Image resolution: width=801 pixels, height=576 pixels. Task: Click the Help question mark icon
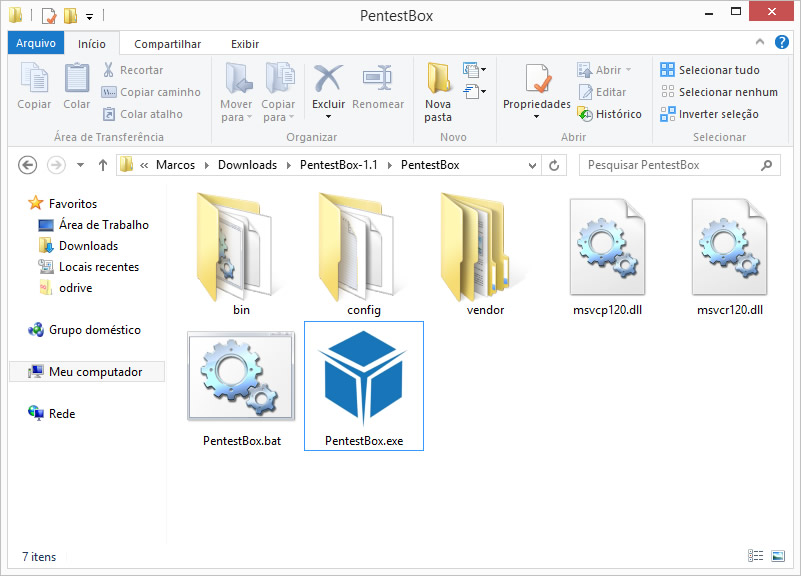pos(782,42)
